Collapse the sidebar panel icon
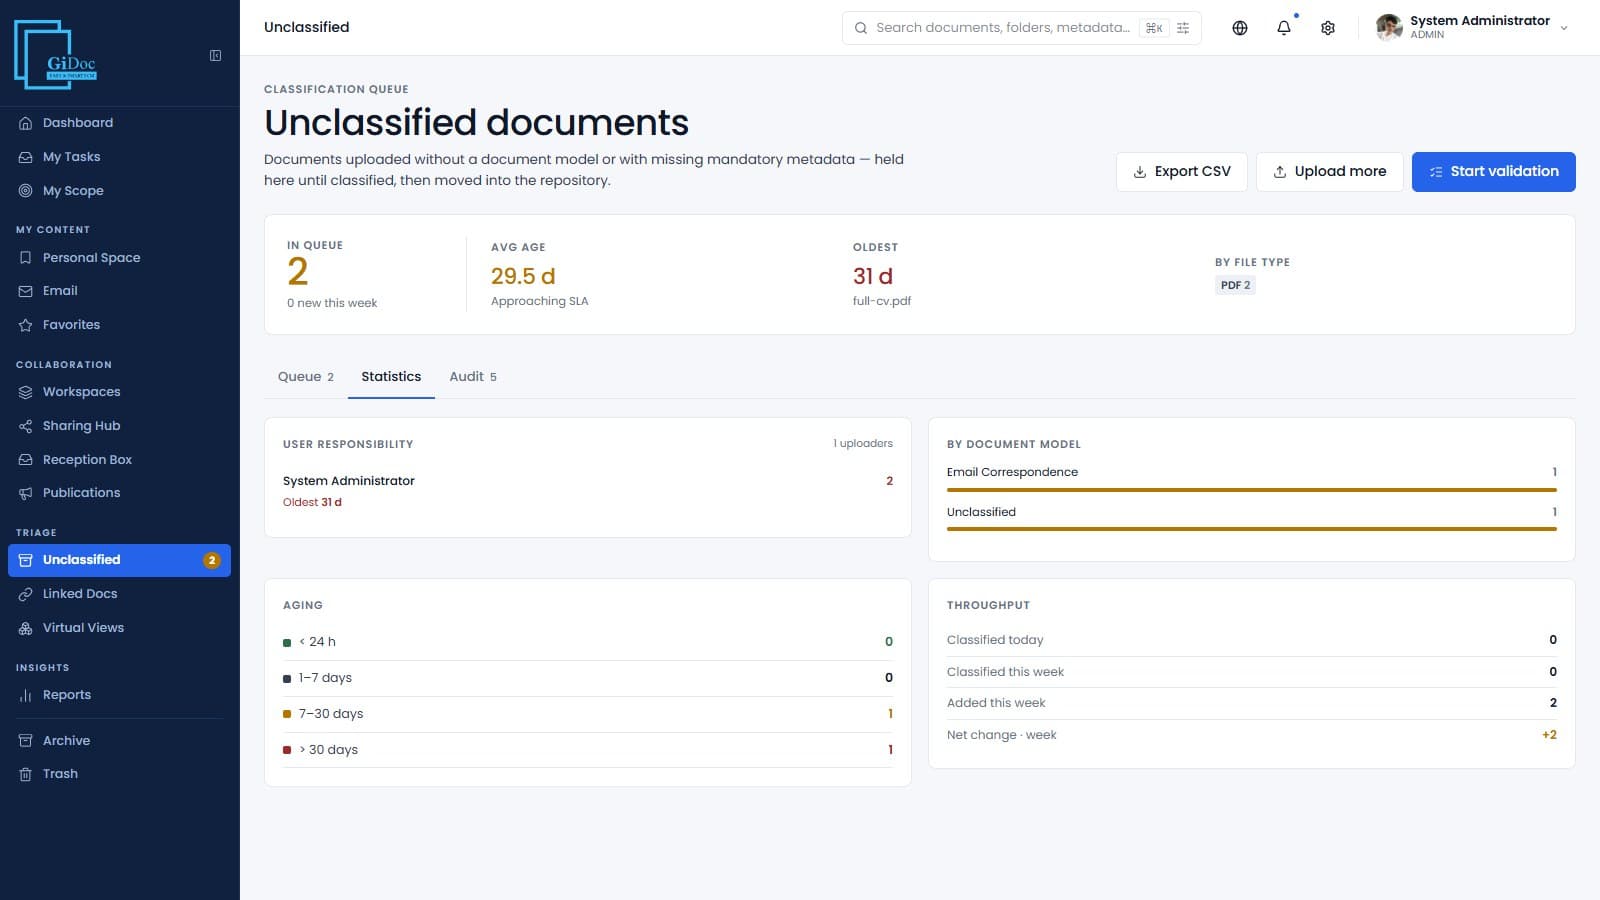This screenshot has height=900, width=1600. [x=215, y=56]
